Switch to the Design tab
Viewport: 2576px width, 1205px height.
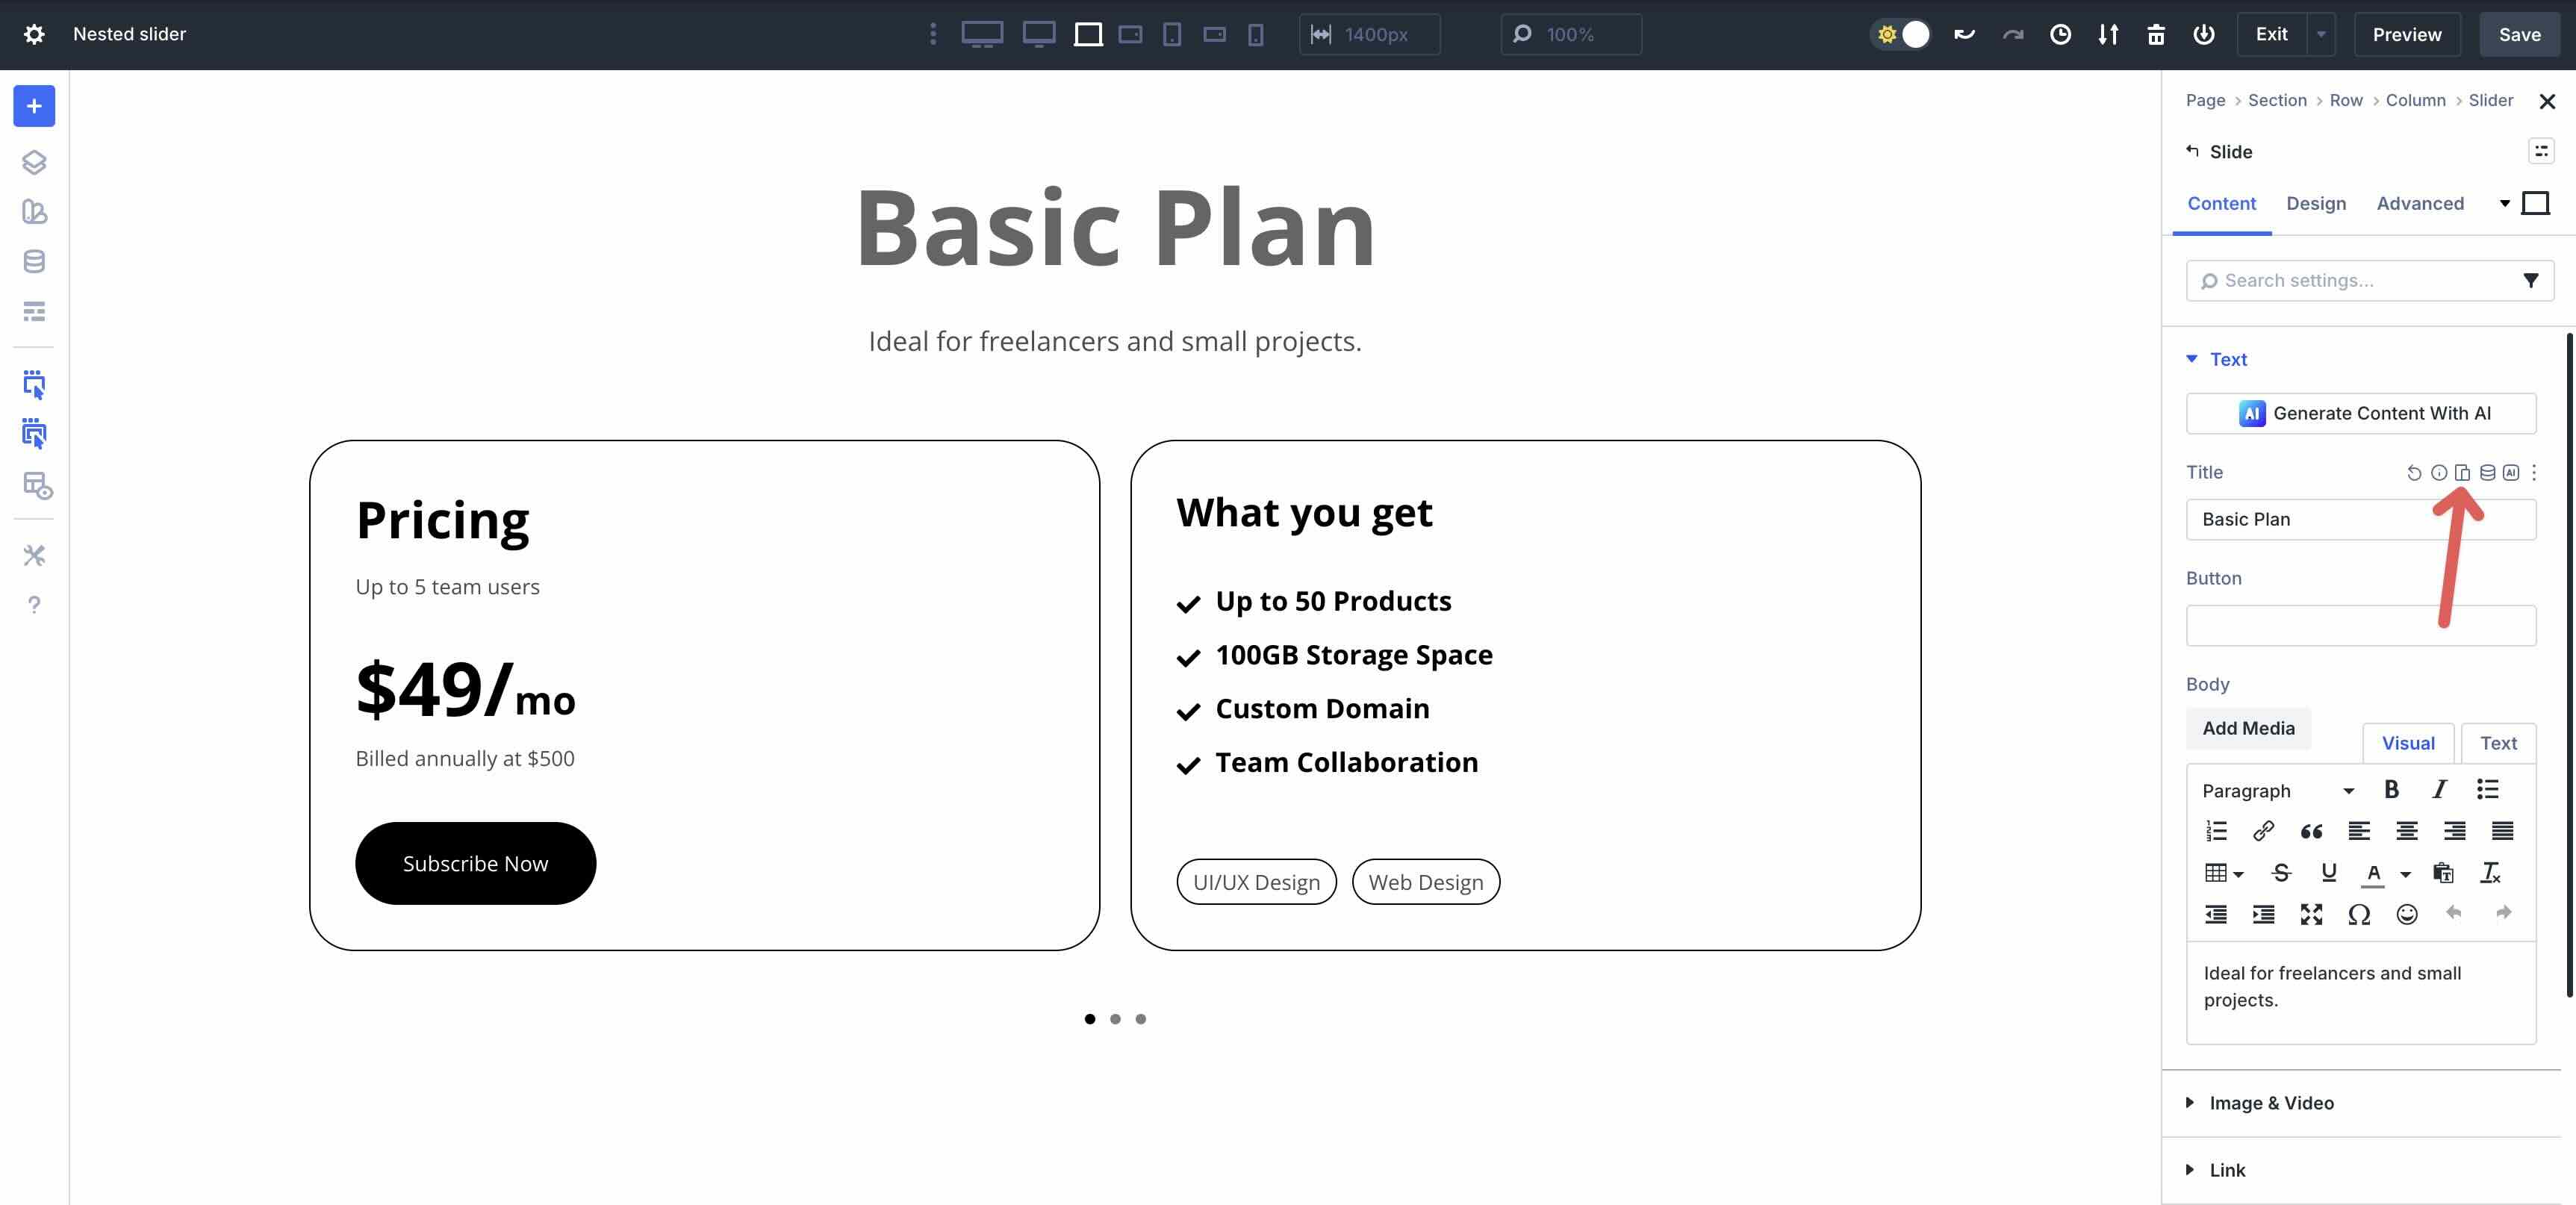[x=2315, y=203]
